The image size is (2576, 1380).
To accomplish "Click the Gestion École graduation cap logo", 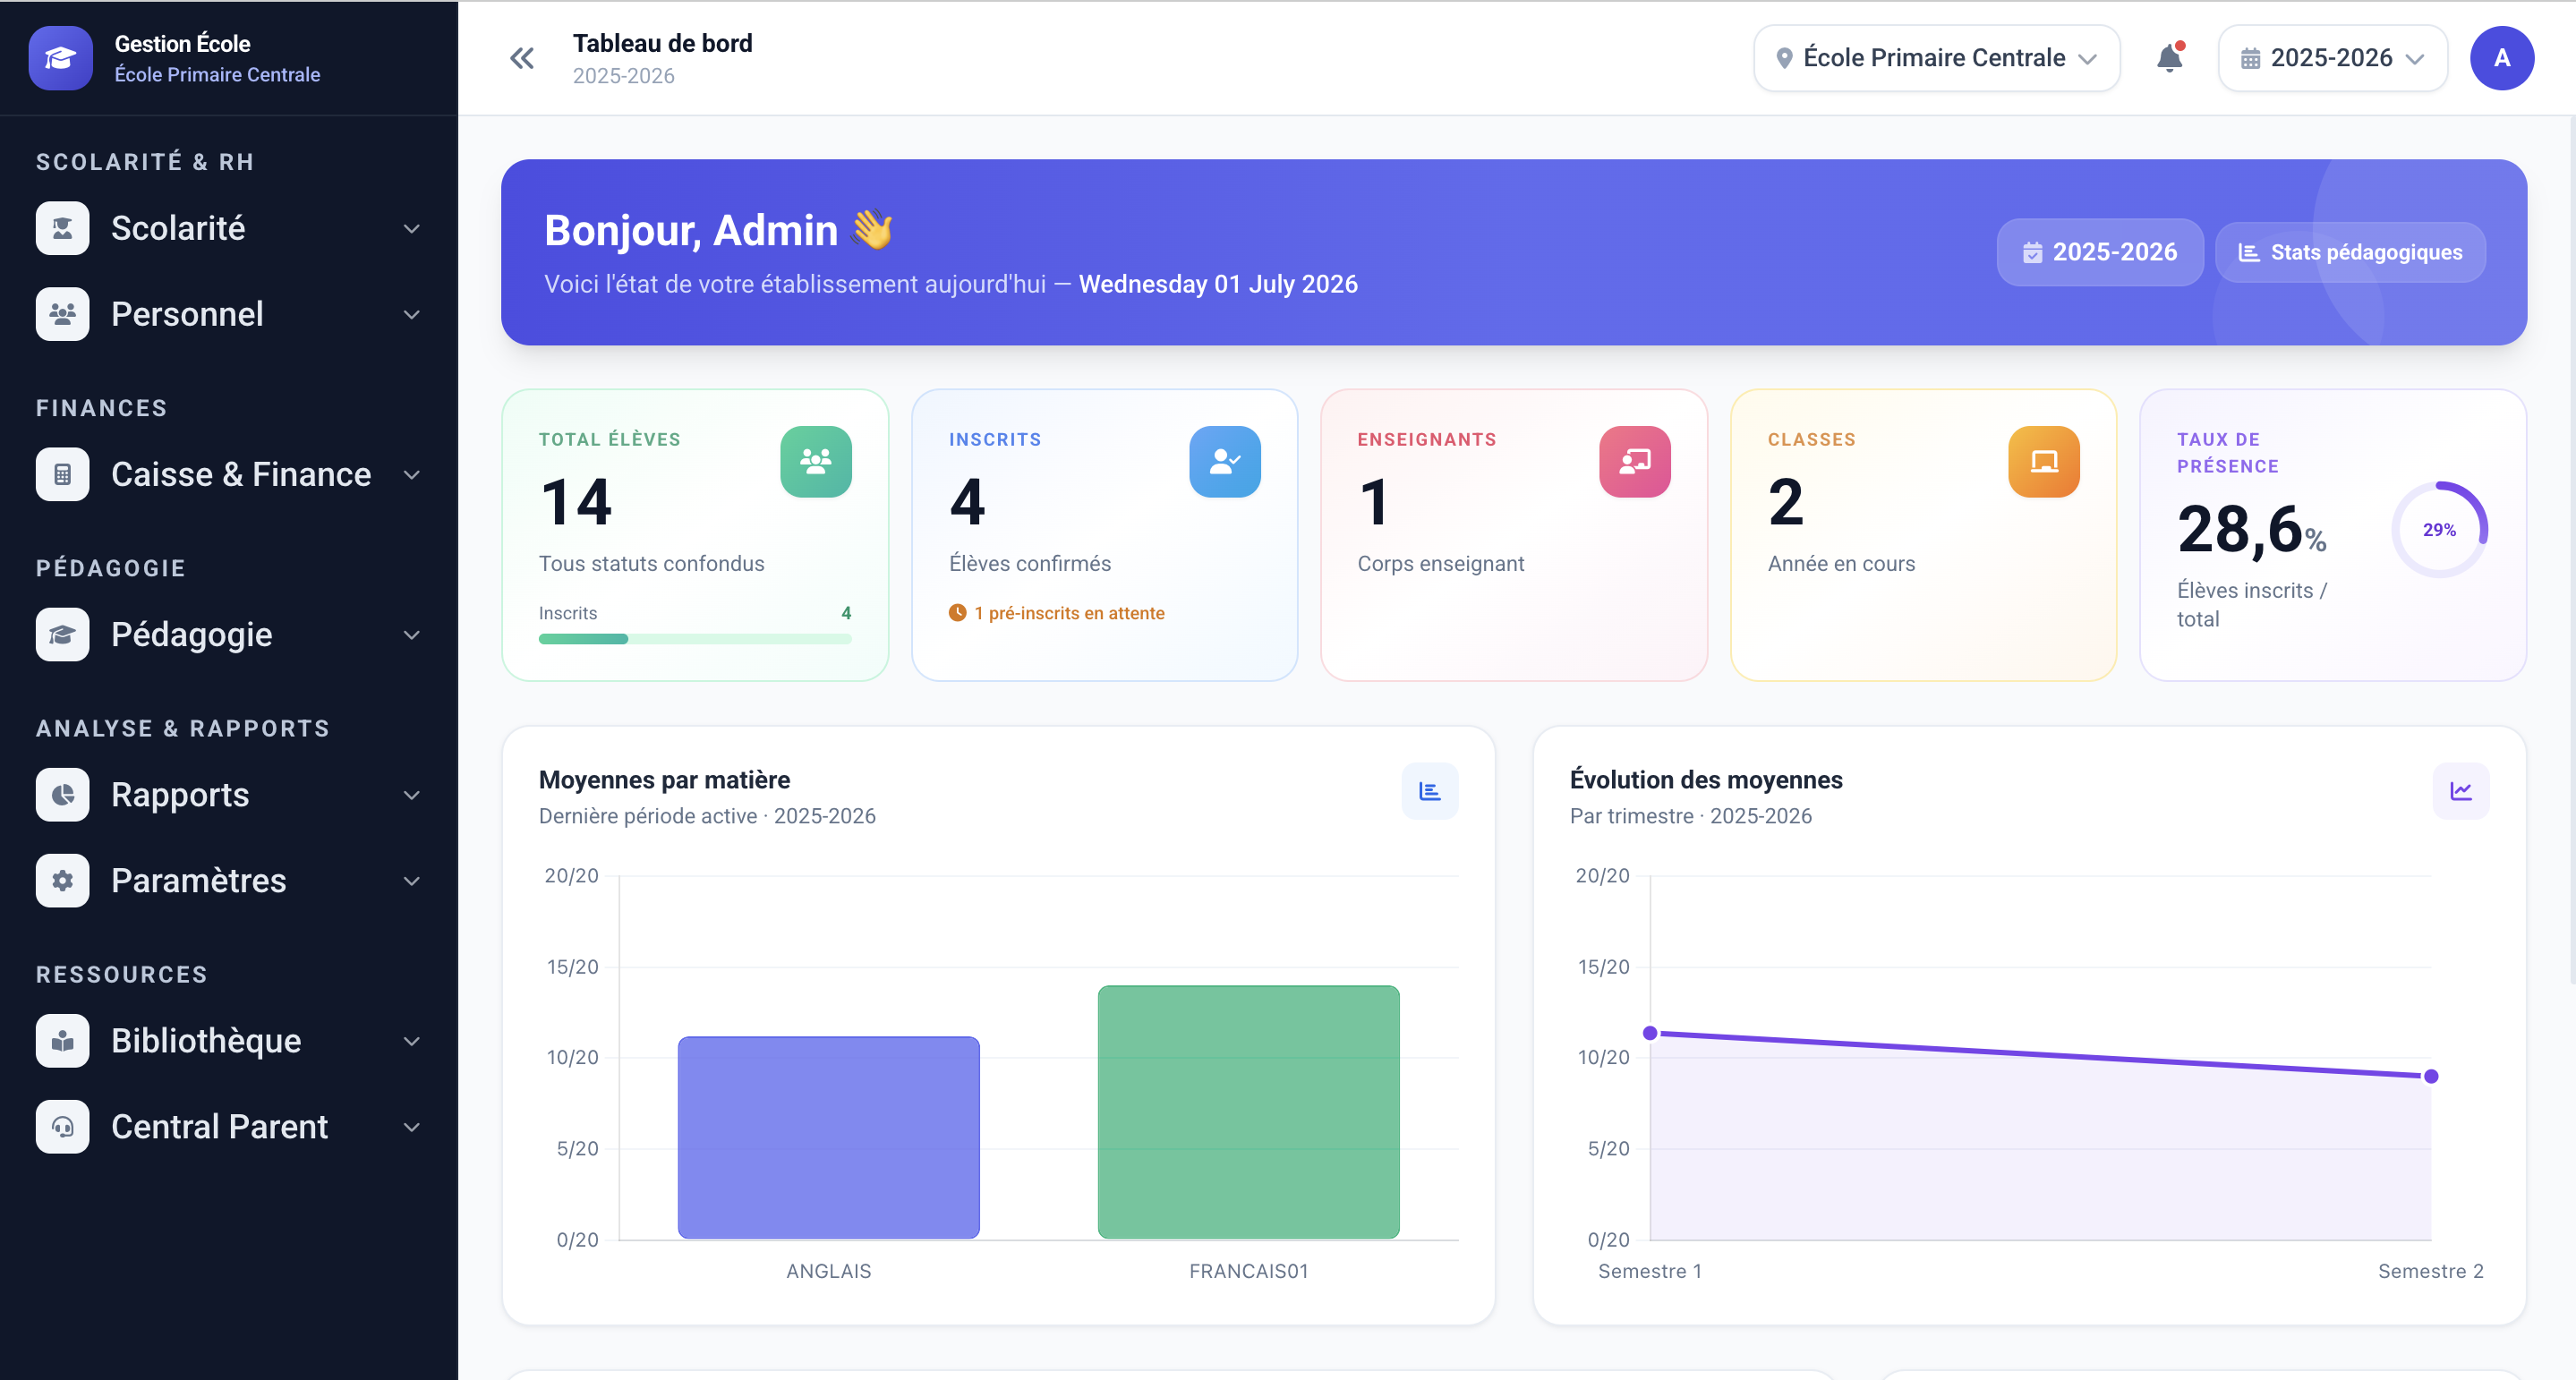I will coord(60,58).
